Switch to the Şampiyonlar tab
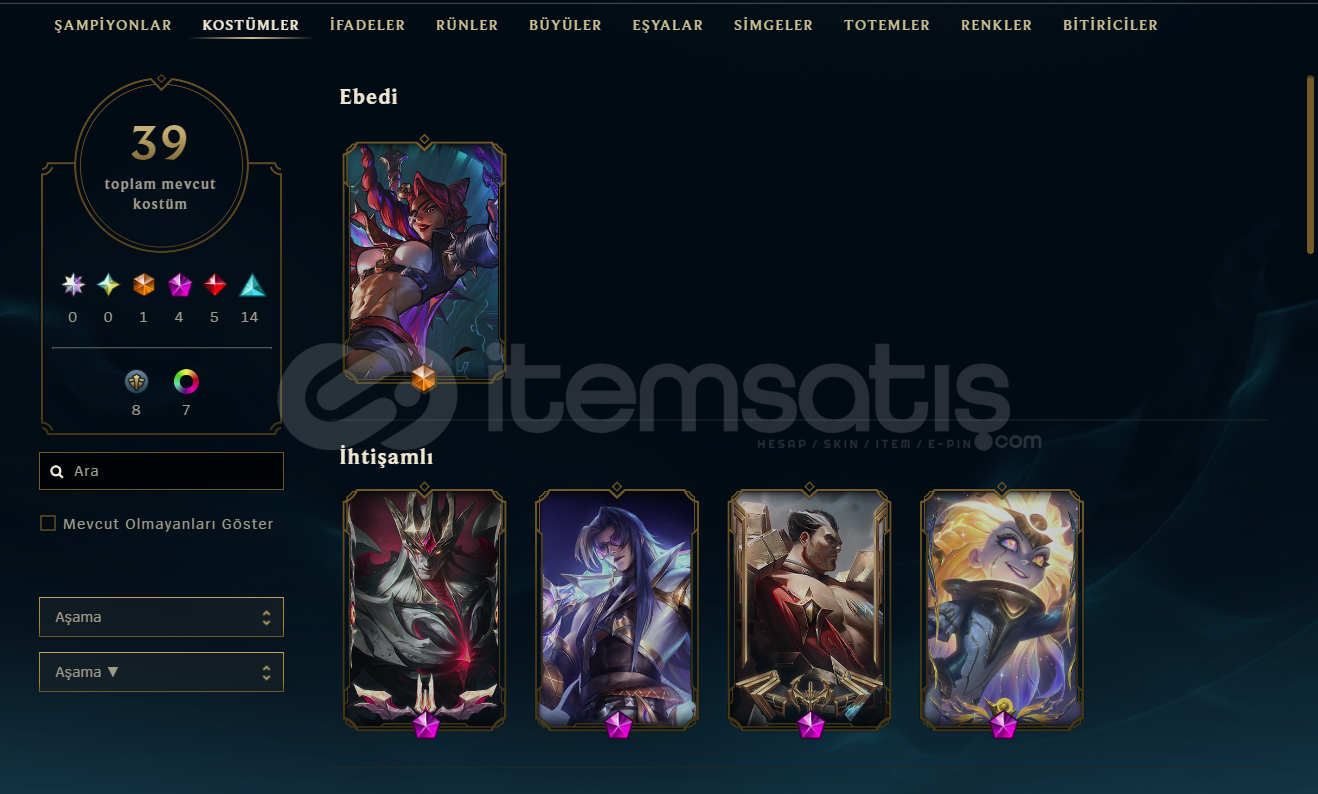The width and height of the screenshot is (1318, 794). (113, 25)
